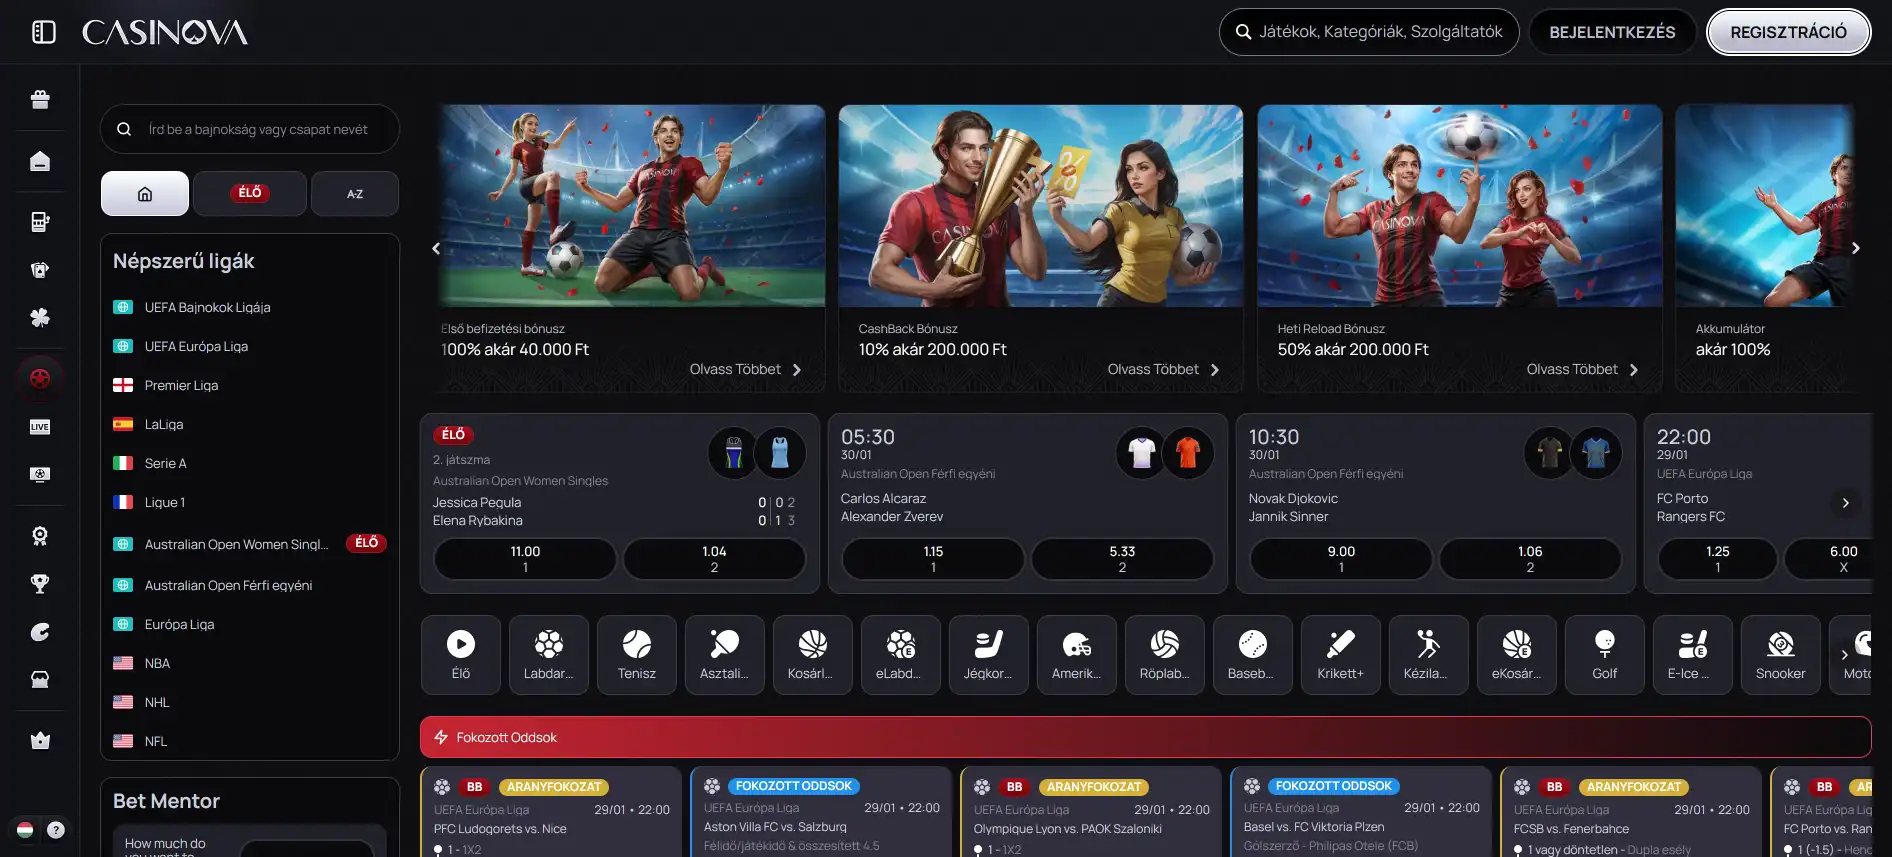Open the clover sidebar icon
Viewport: 1892px width, 857px height.
(40, 318)
